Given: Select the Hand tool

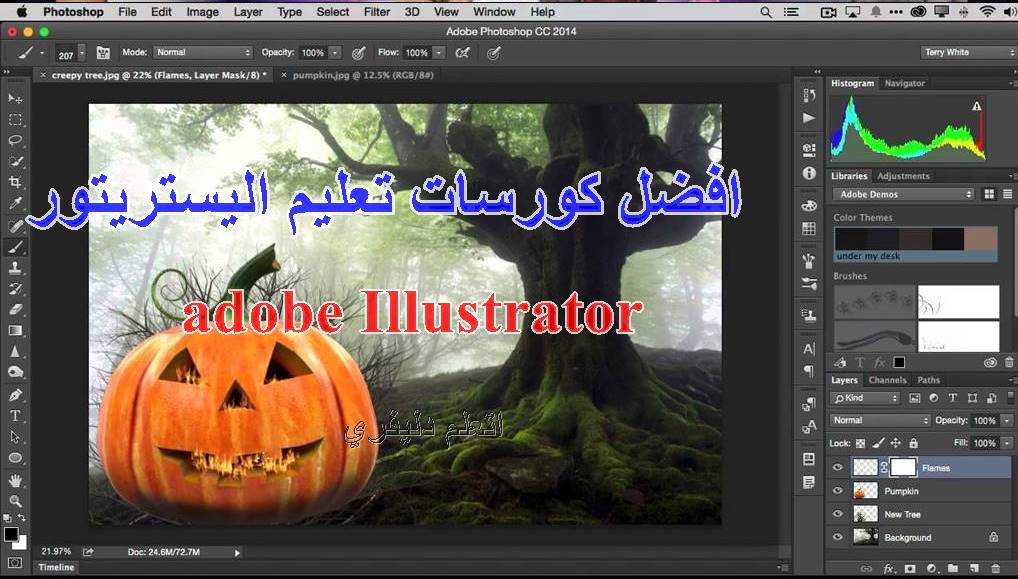Looking at the screenshot, I should (x=15, y=480).
